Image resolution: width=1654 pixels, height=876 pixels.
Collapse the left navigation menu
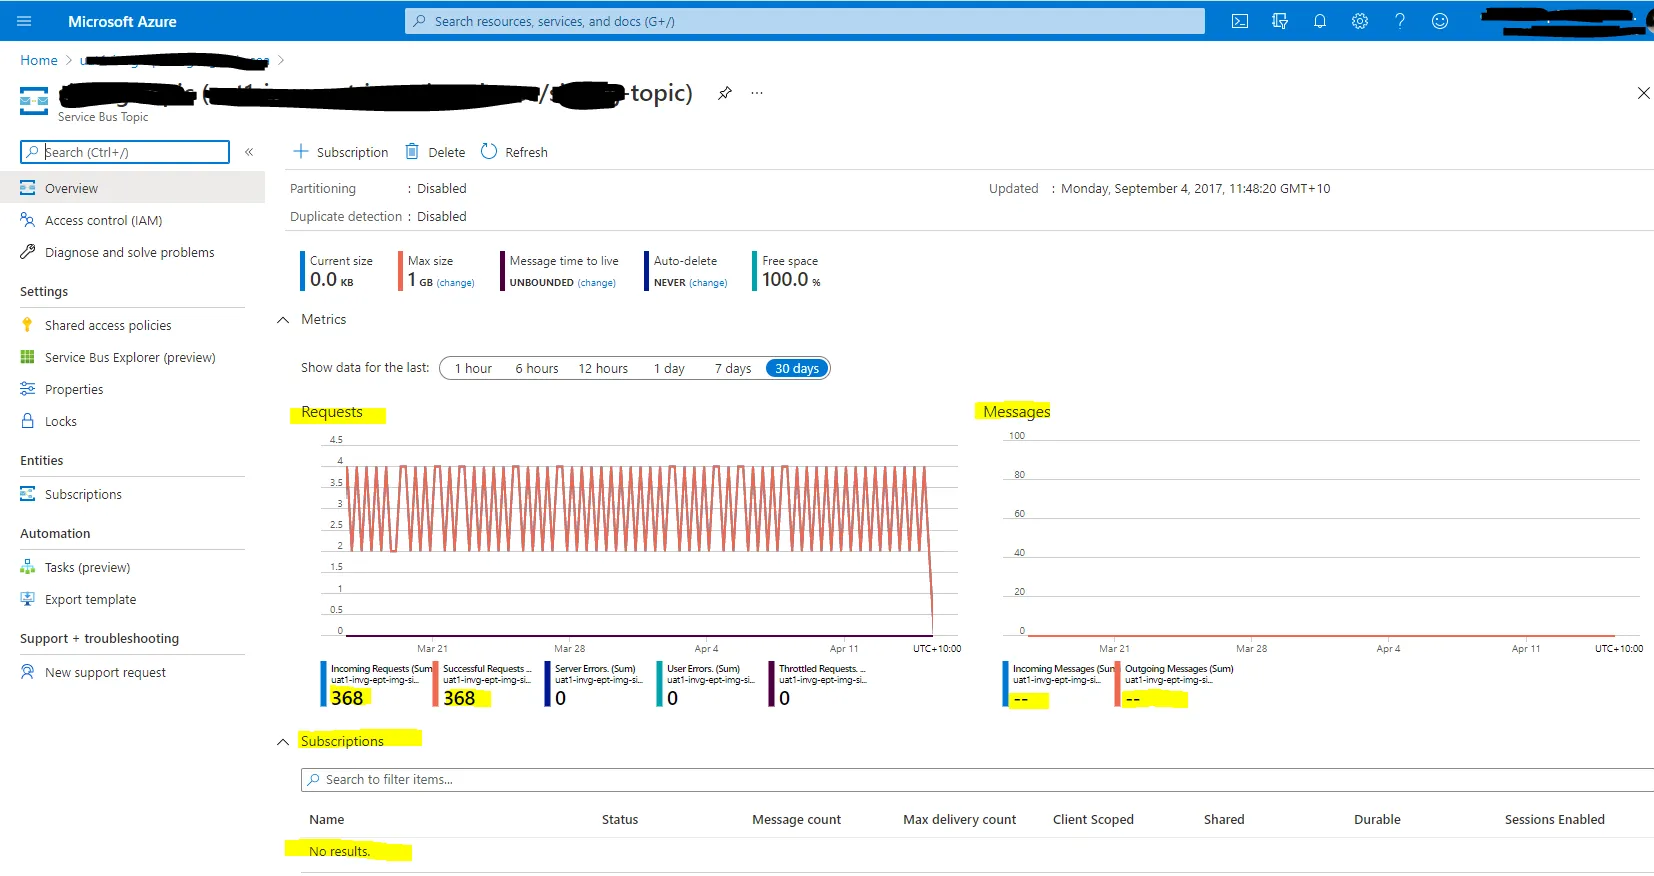tap(249, 152)
